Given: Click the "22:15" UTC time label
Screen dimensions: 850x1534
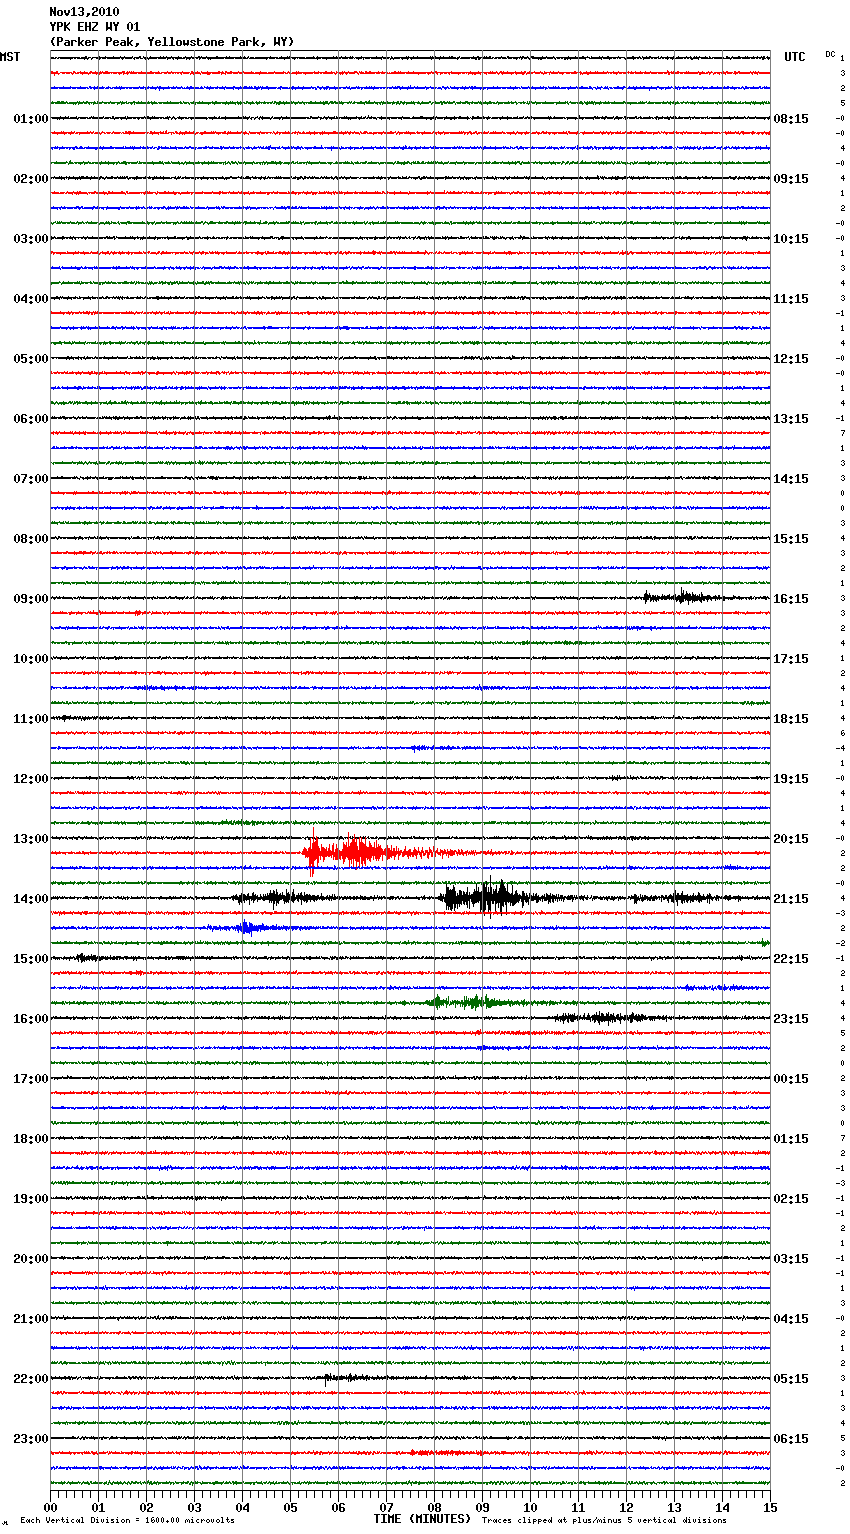Looking at the screenshot, I should [x=791, y=959].
